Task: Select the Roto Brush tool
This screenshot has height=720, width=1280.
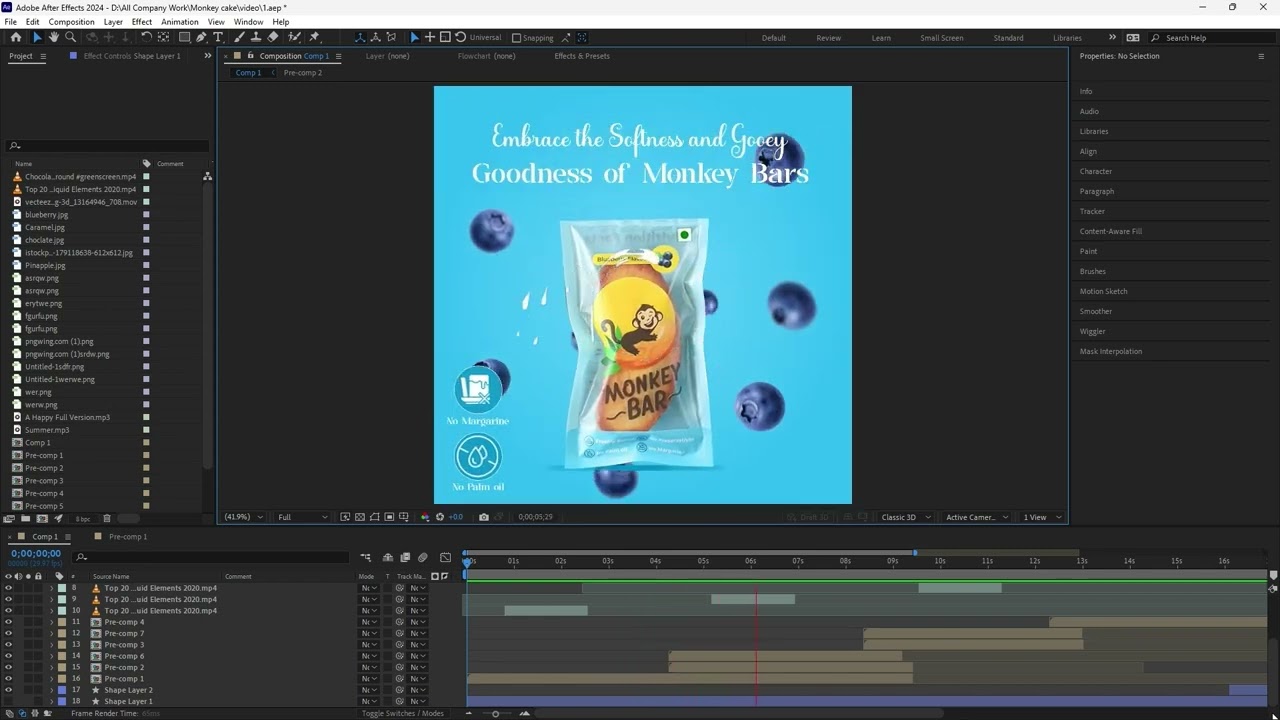Action: tap(295, 37)
